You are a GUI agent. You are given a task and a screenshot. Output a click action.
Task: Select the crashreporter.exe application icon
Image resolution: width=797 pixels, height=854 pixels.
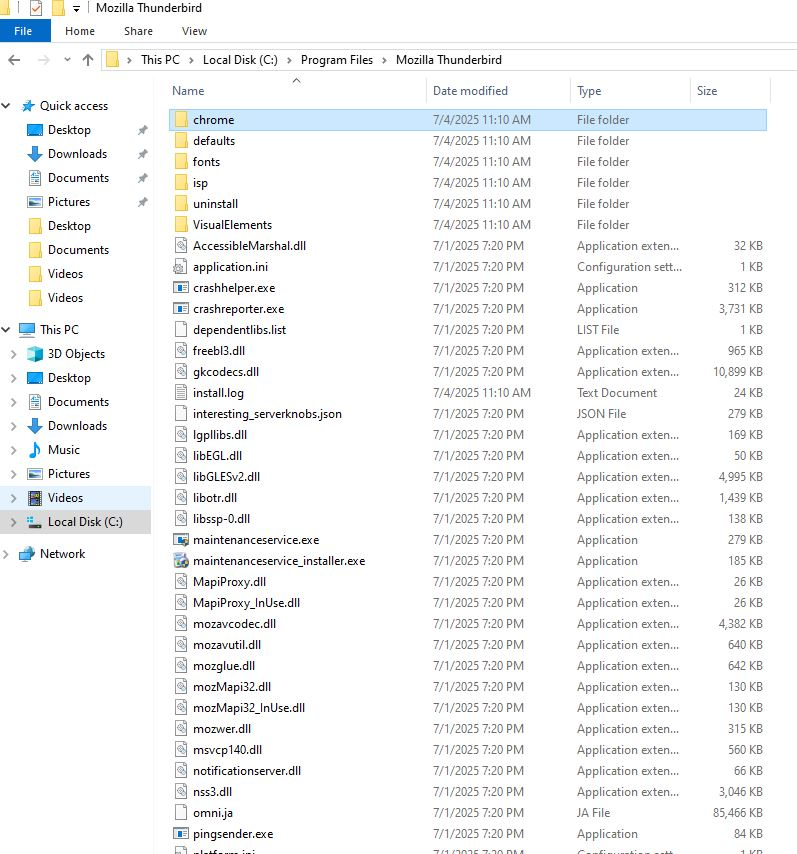pyautogui.click(x=181, y=309)
